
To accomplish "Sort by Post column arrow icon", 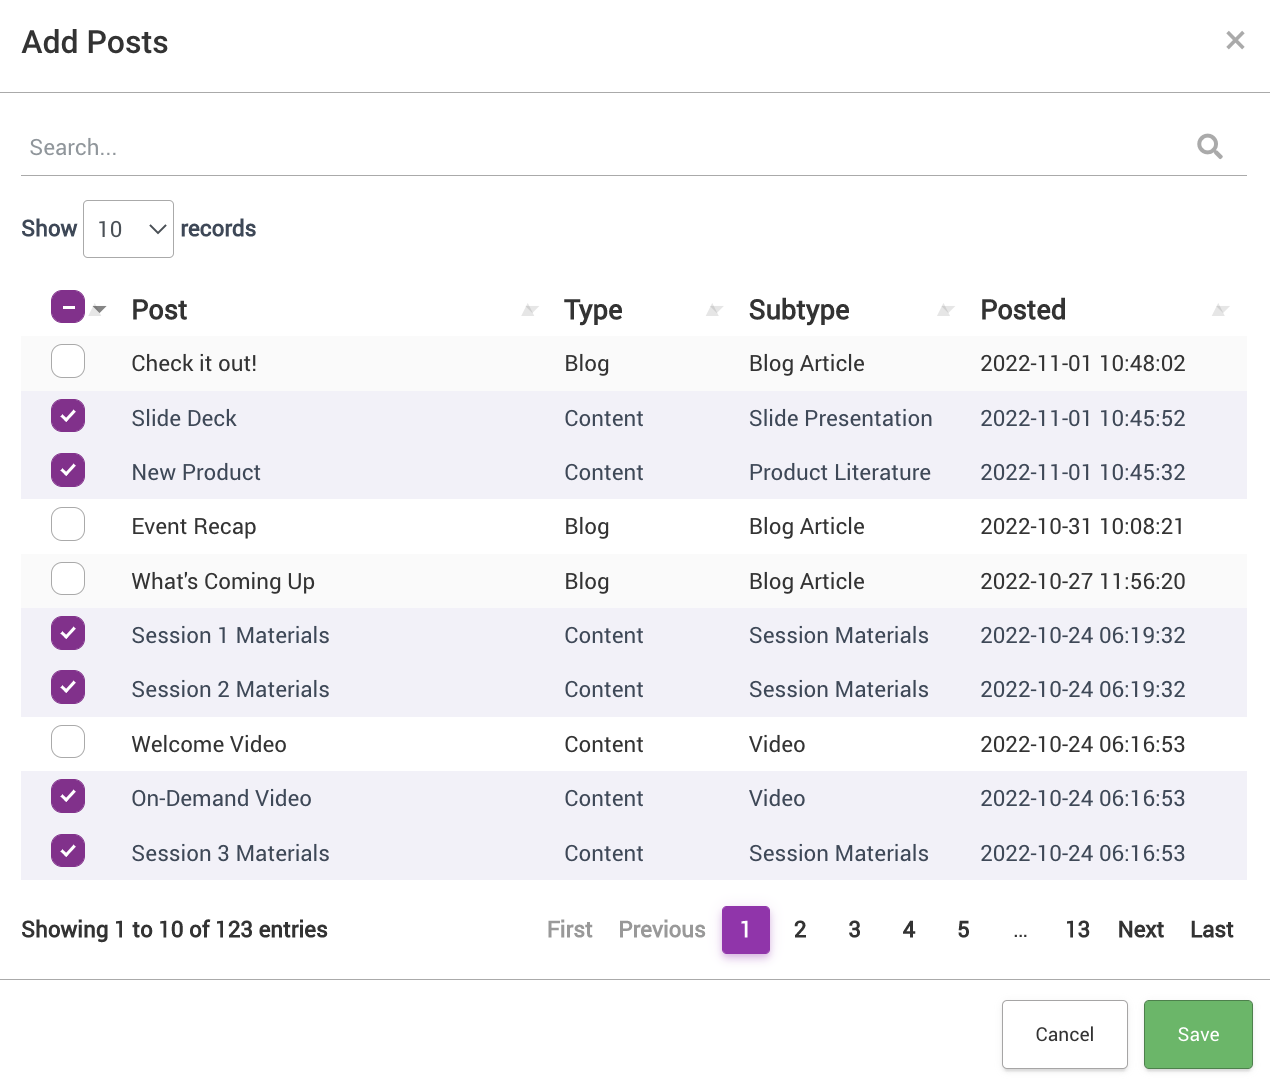I will pos(530,311).
